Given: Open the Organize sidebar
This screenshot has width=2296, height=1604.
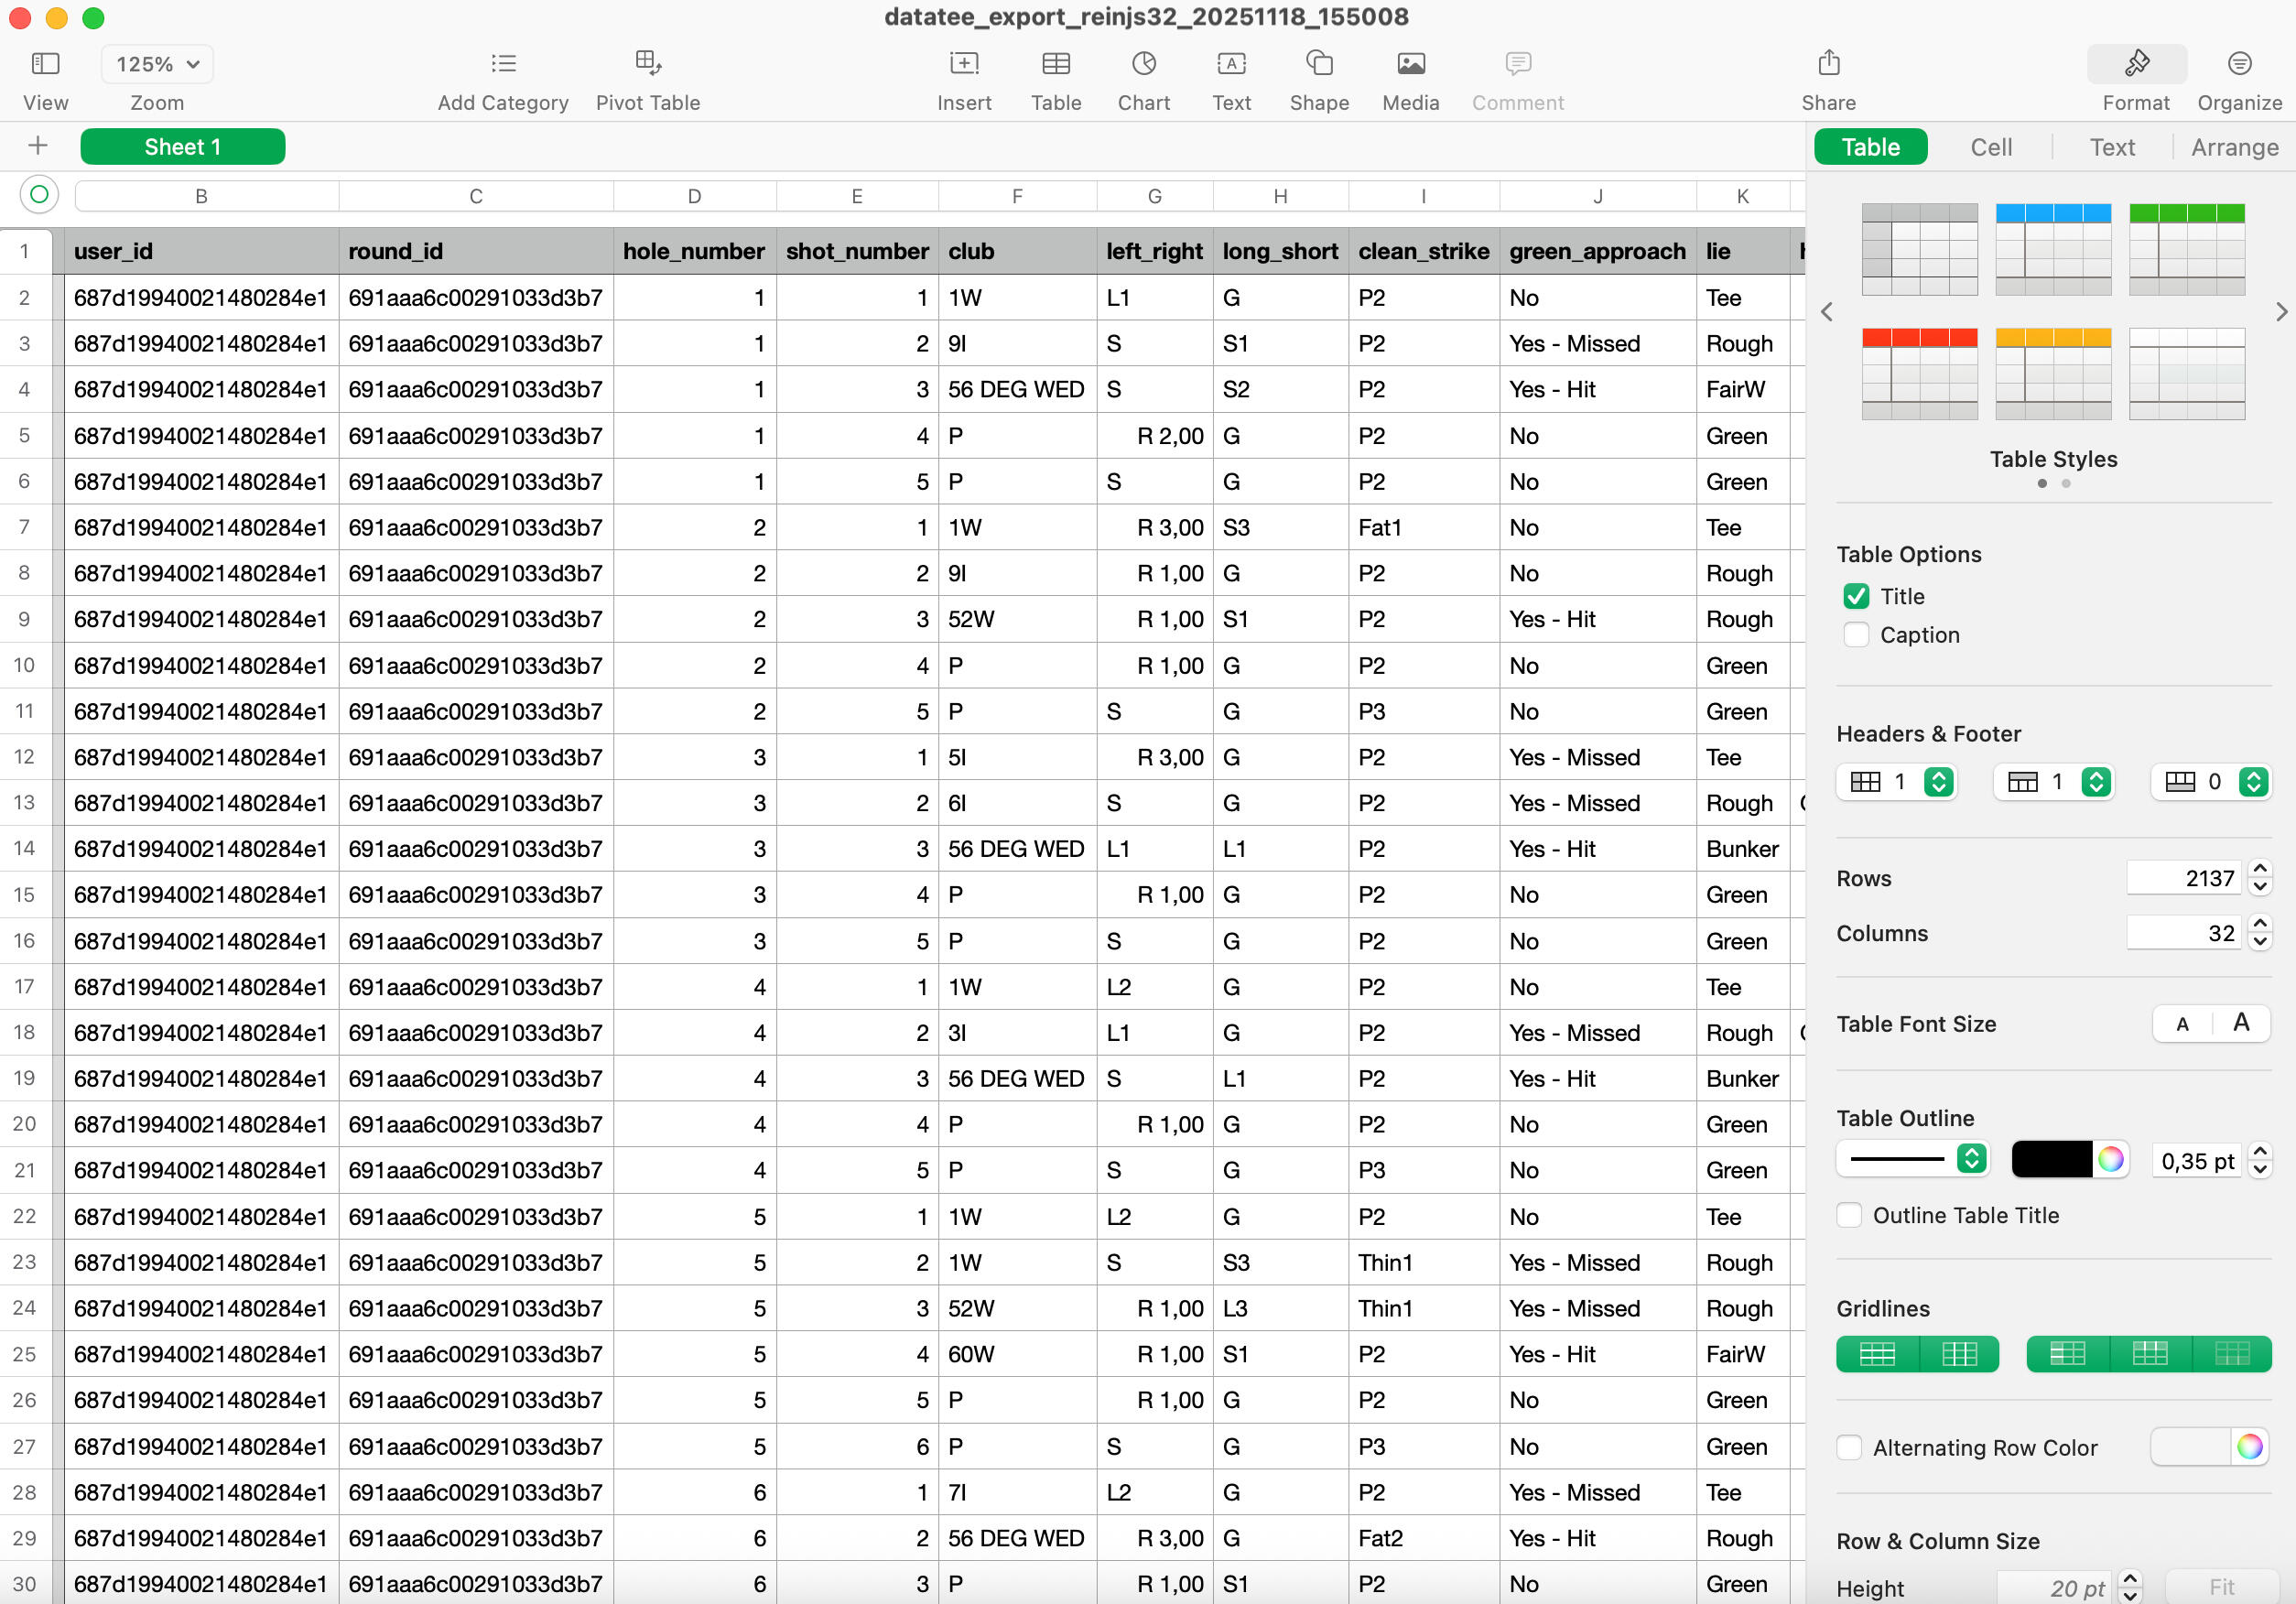Looking at the screenshot, I should coord(2238,64).
